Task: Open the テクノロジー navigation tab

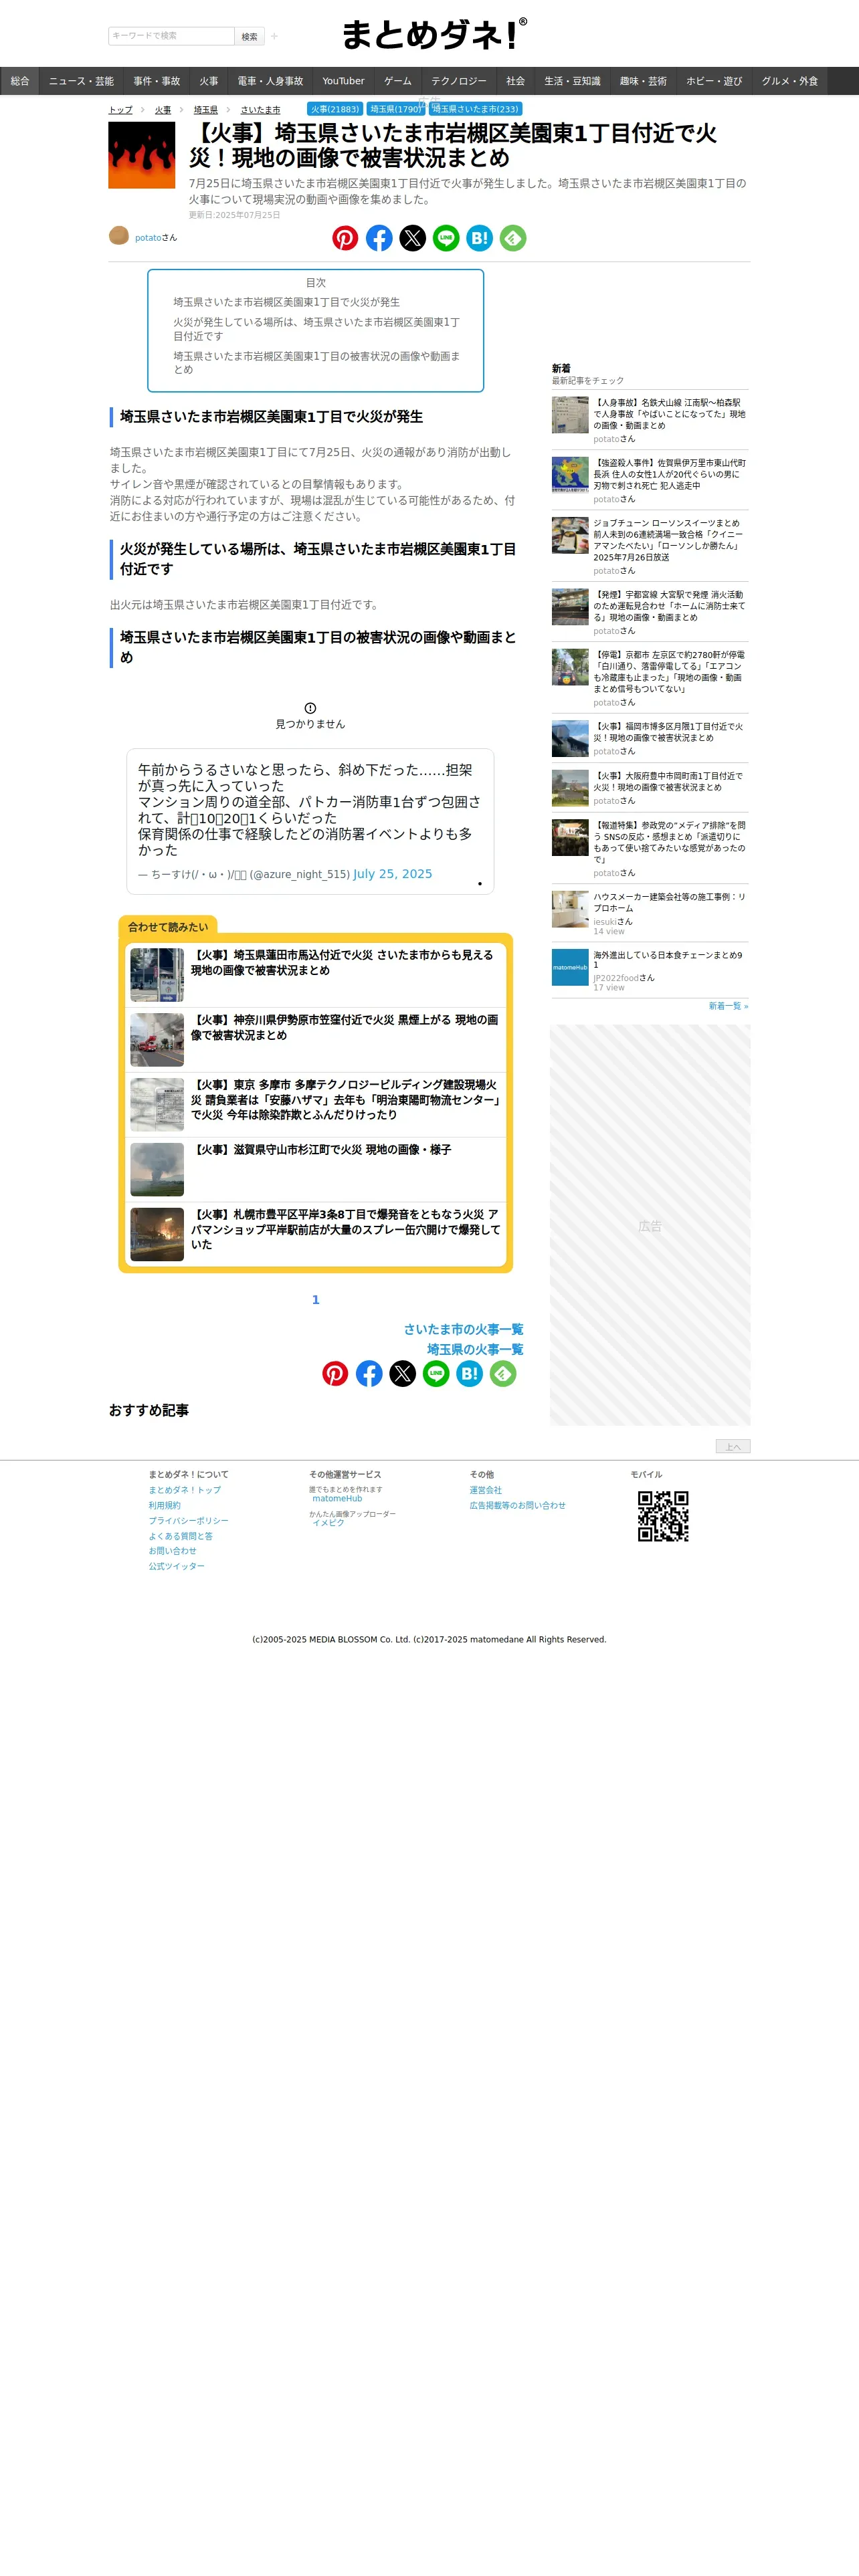Action: [459, 81]
